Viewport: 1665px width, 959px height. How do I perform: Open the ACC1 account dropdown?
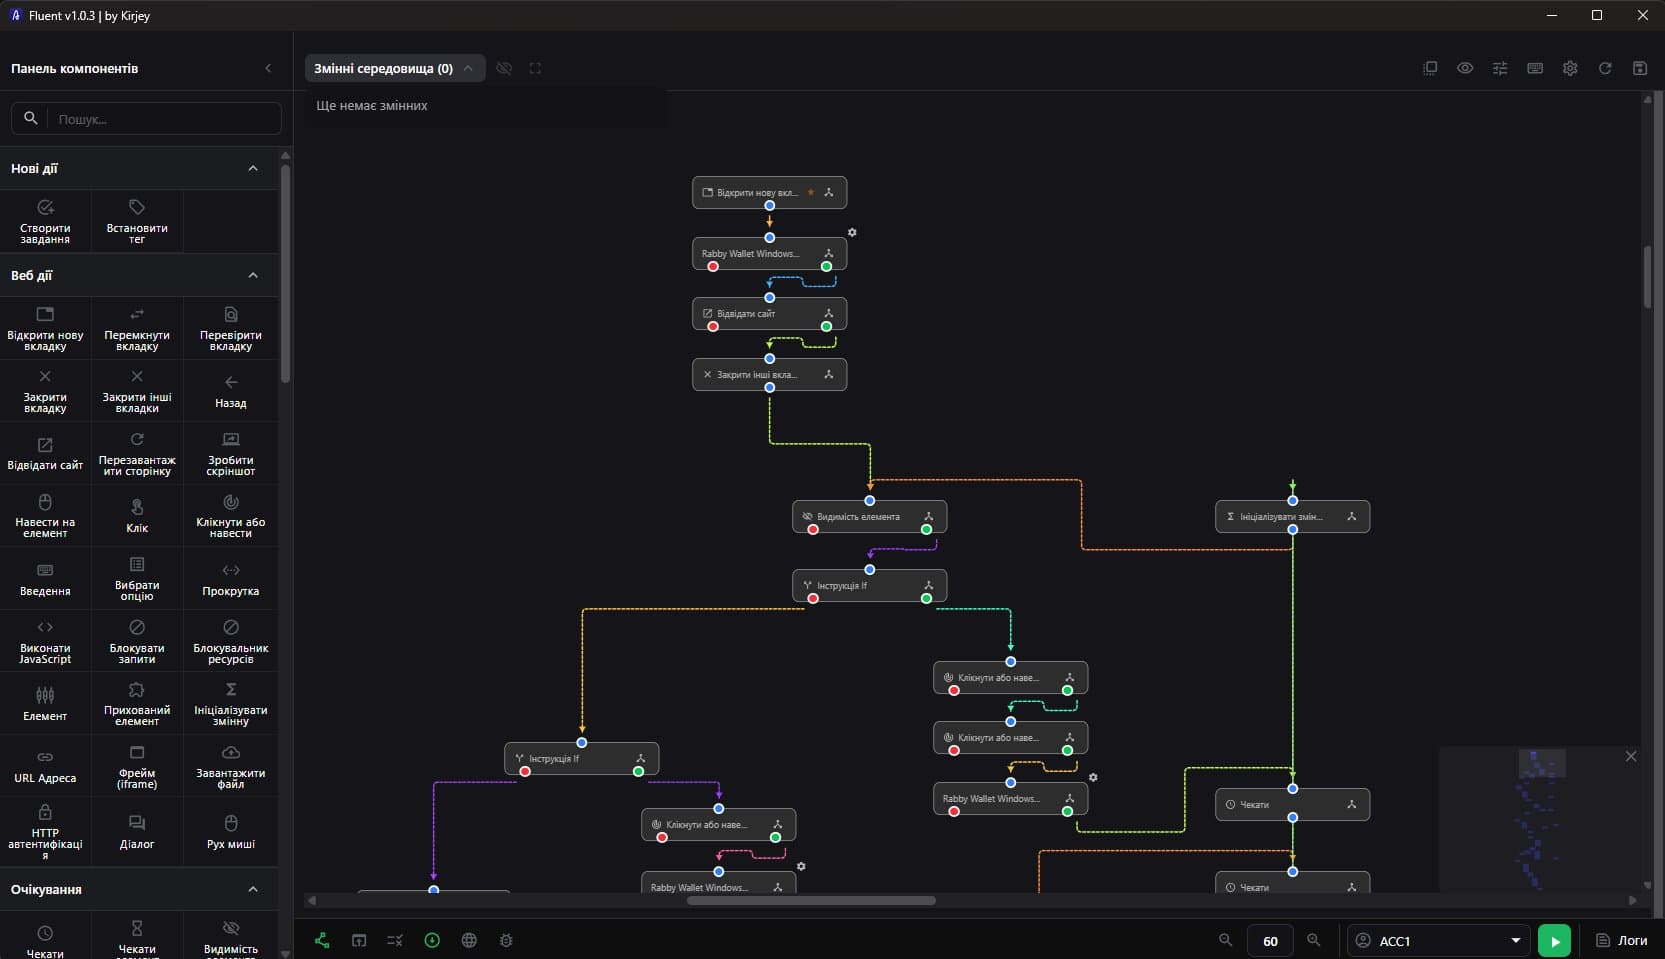1439,941
